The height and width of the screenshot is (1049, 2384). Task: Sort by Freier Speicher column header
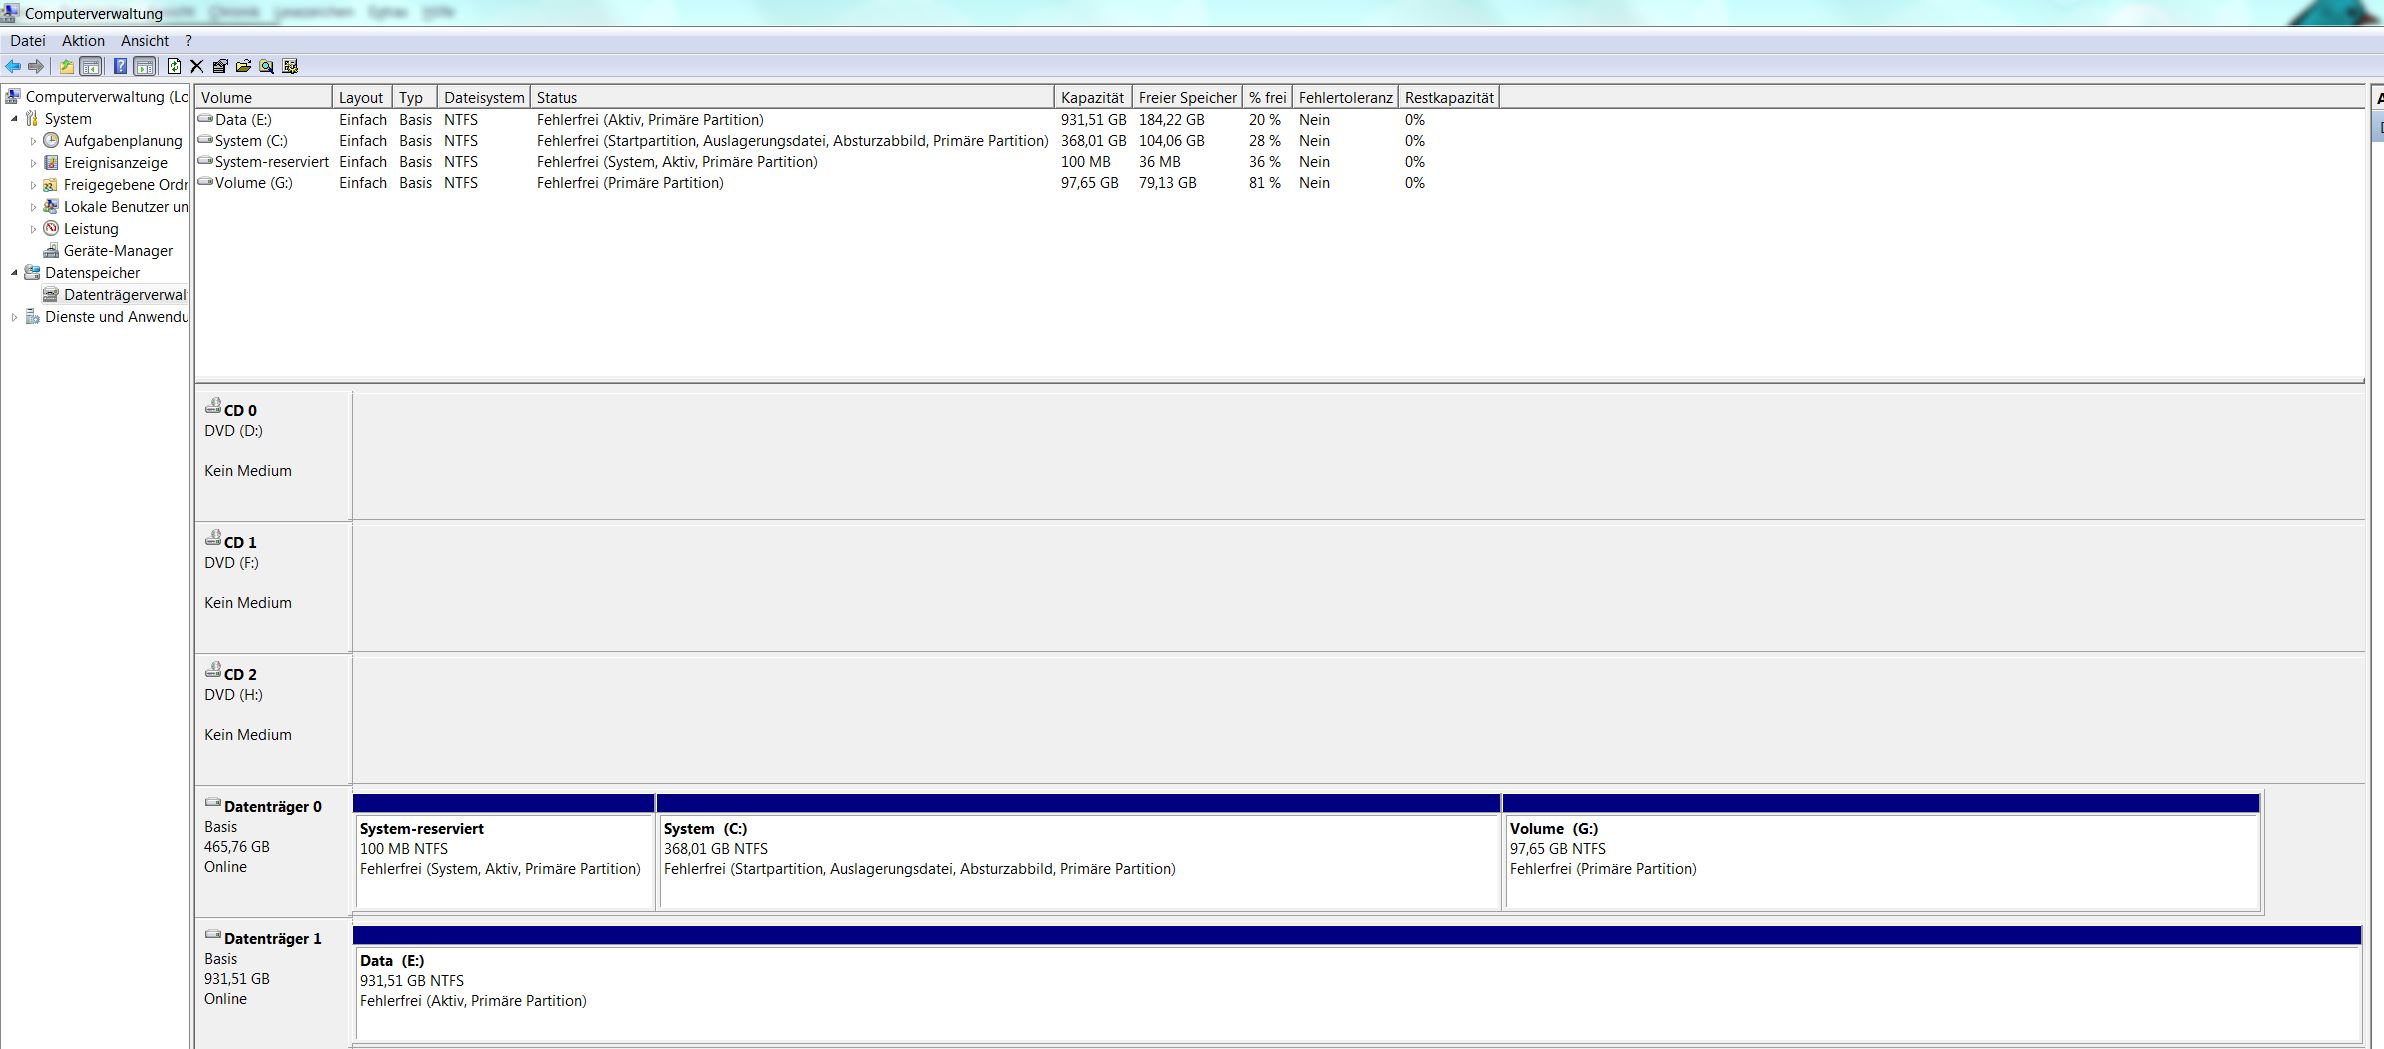[1187, 97]
